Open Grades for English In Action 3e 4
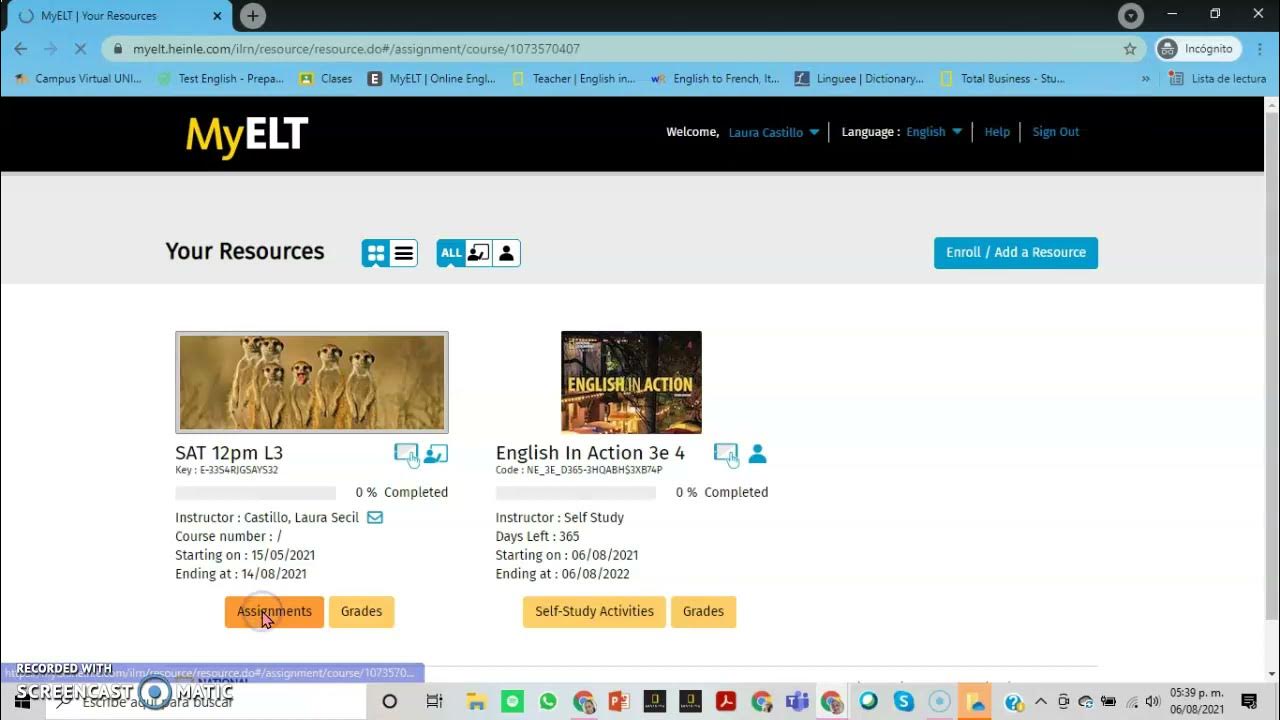 pyautogui.click(x=703, y=611)
